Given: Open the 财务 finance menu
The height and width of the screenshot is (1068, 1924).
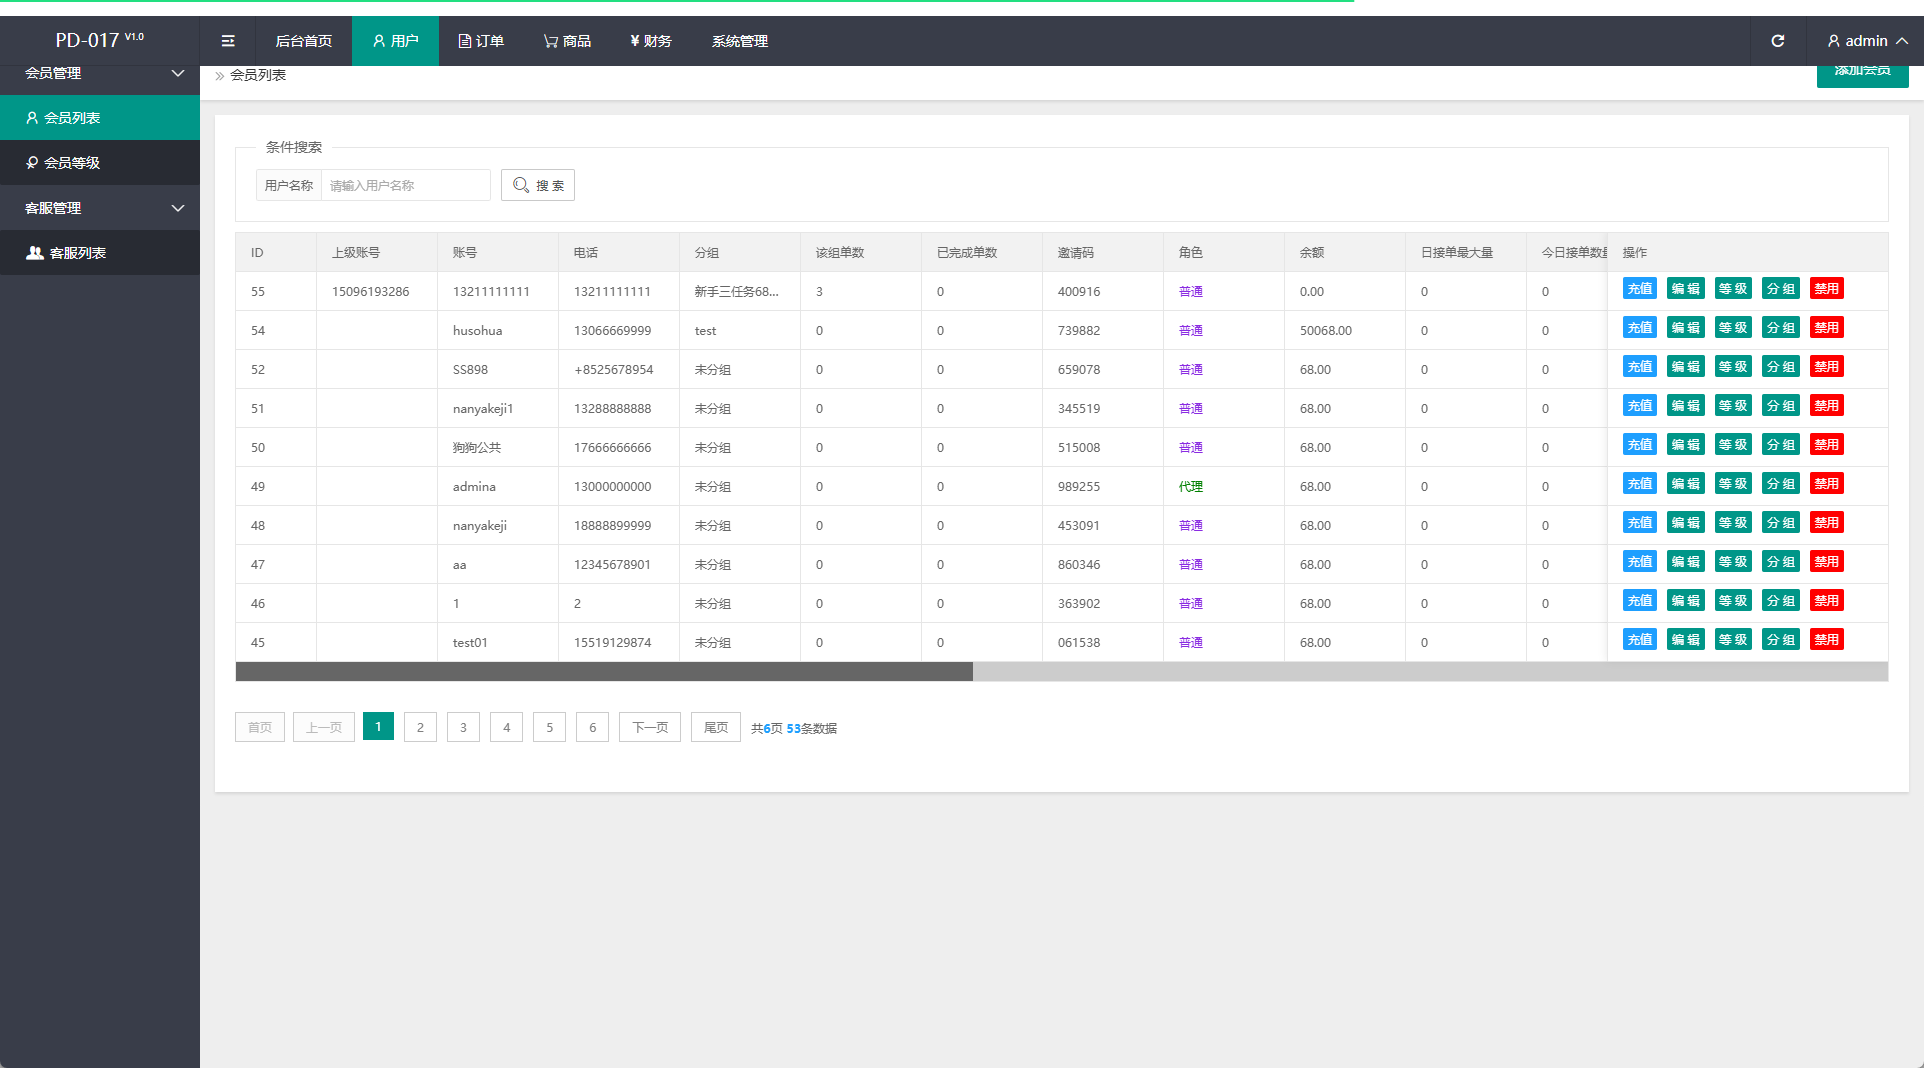Looking at the screenshot, I should coord(650,41).
